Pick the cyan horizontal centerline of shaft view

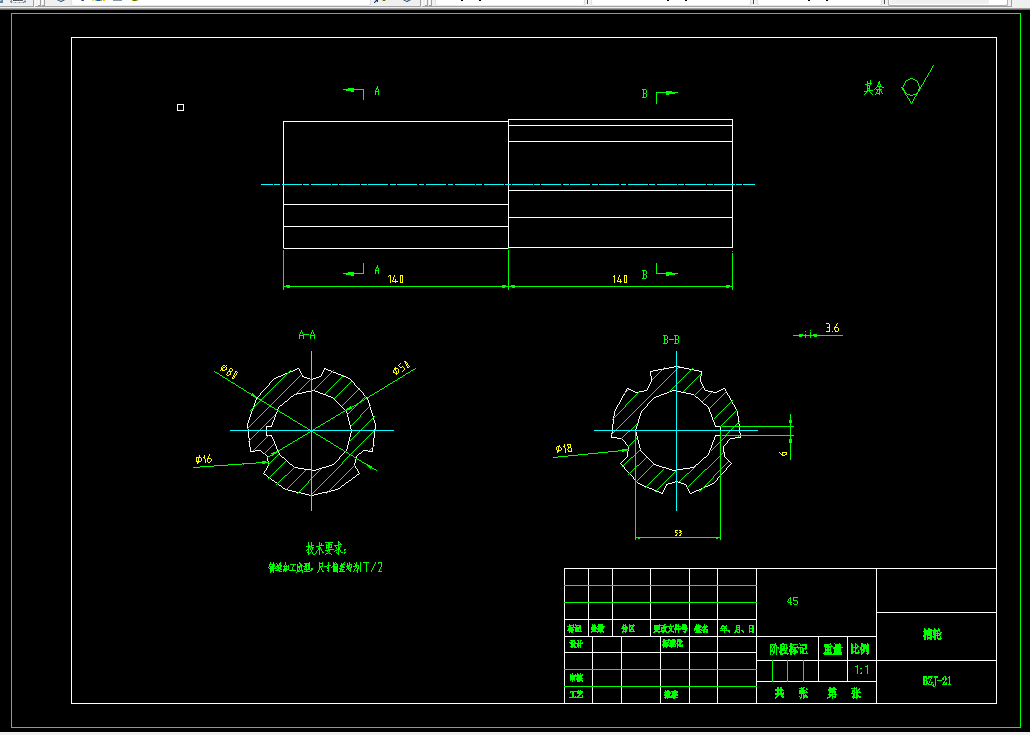[508, 185]
